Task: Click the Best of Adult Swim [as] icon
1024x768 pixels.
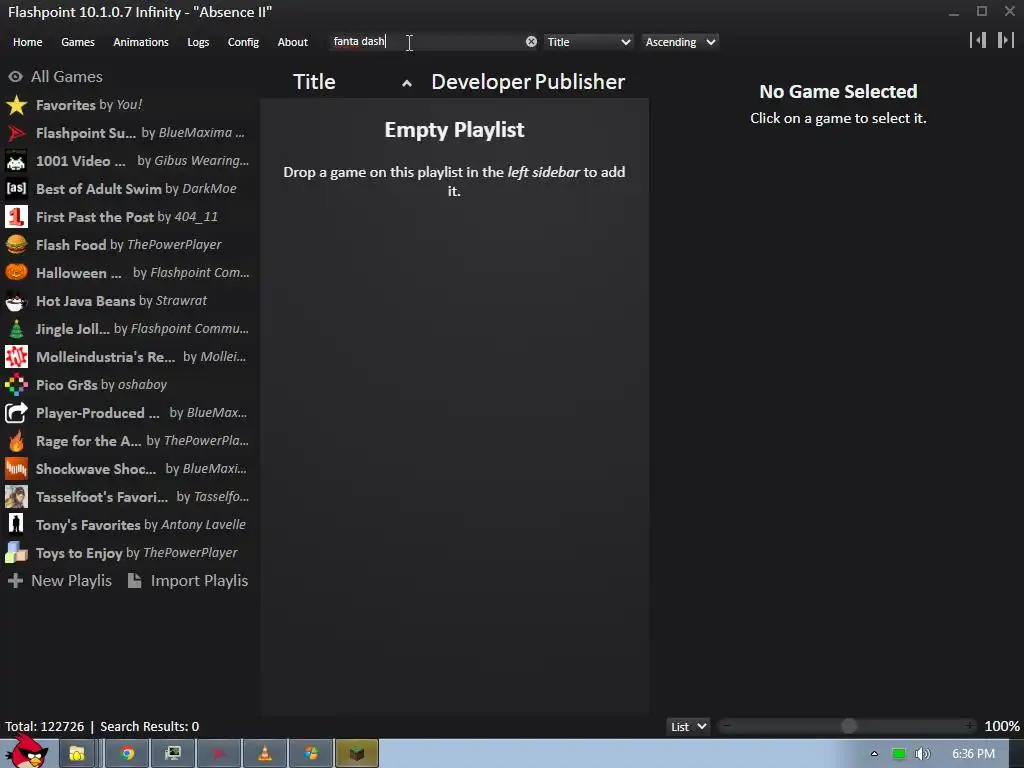Action: [16, 189]
